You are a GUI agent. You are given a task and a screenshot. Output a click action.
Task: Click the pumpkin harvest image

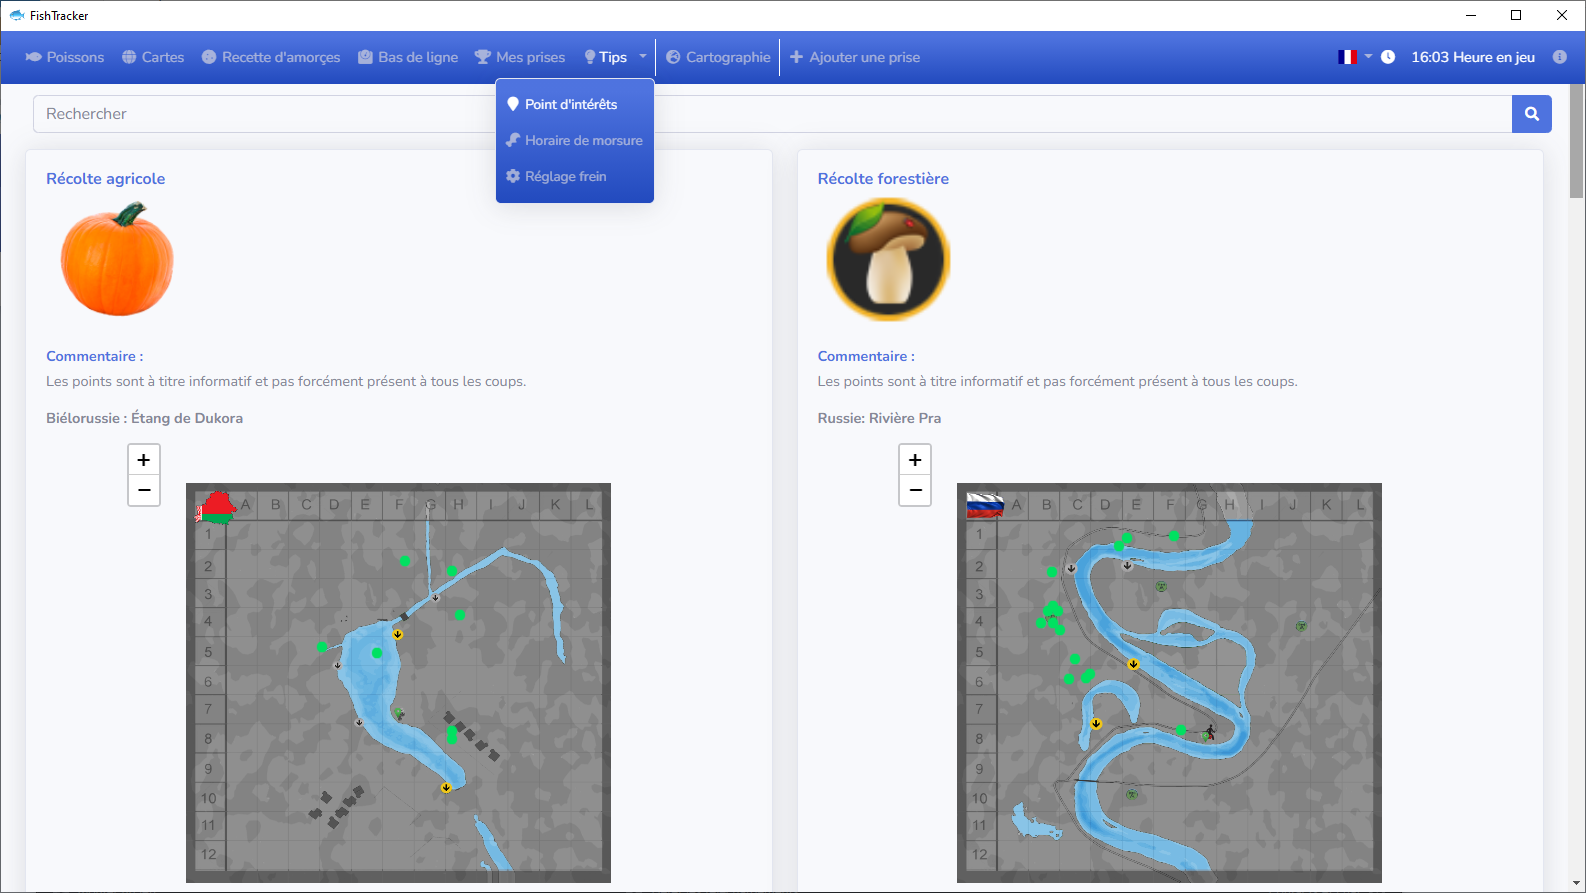[x=117, y=259]
